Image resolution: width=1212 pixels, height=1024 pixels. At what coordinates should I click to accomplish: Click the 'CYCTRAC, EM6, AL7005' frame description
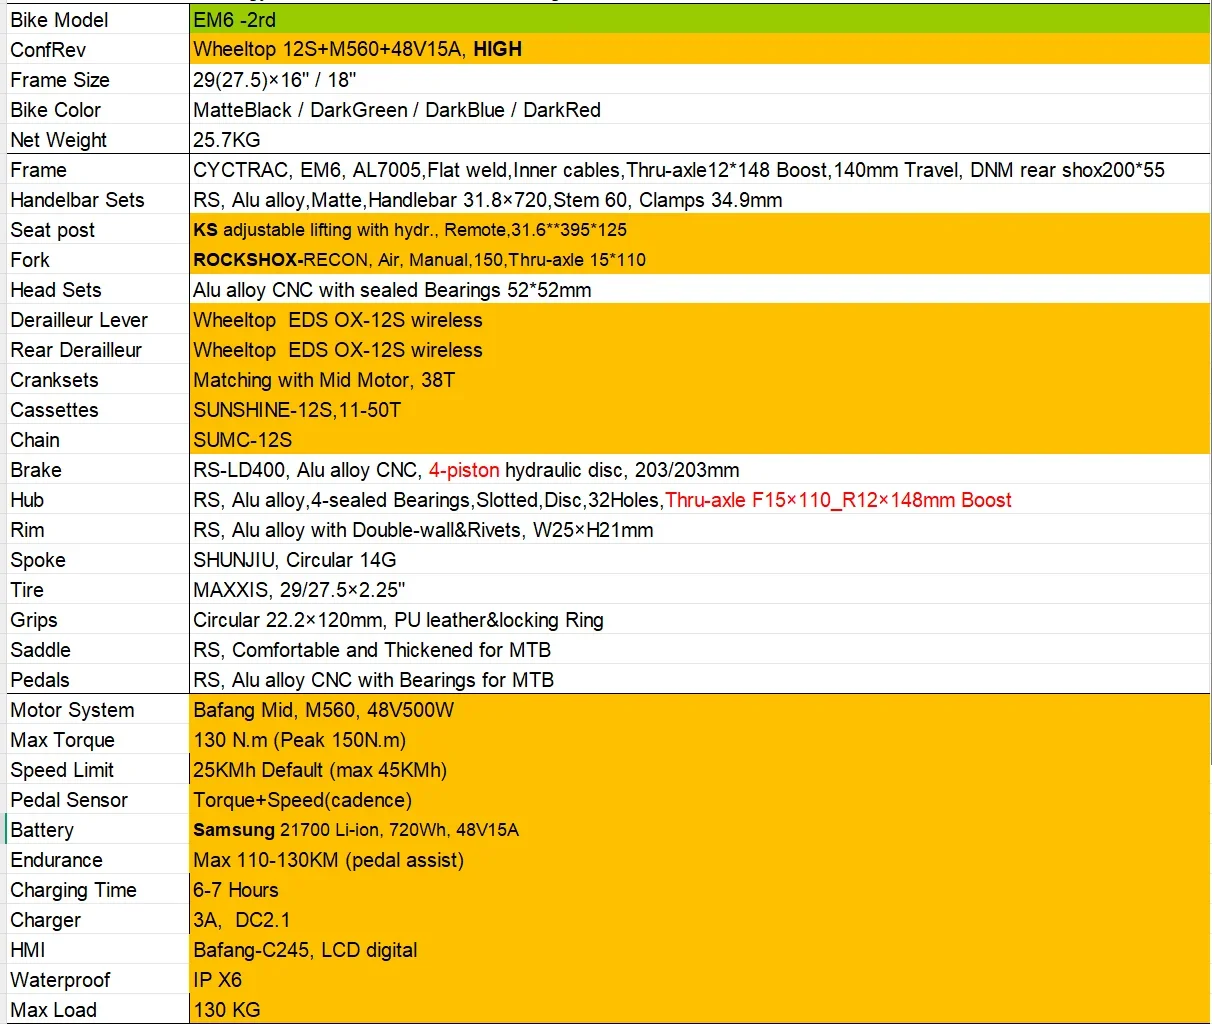[x=700, y=170]
